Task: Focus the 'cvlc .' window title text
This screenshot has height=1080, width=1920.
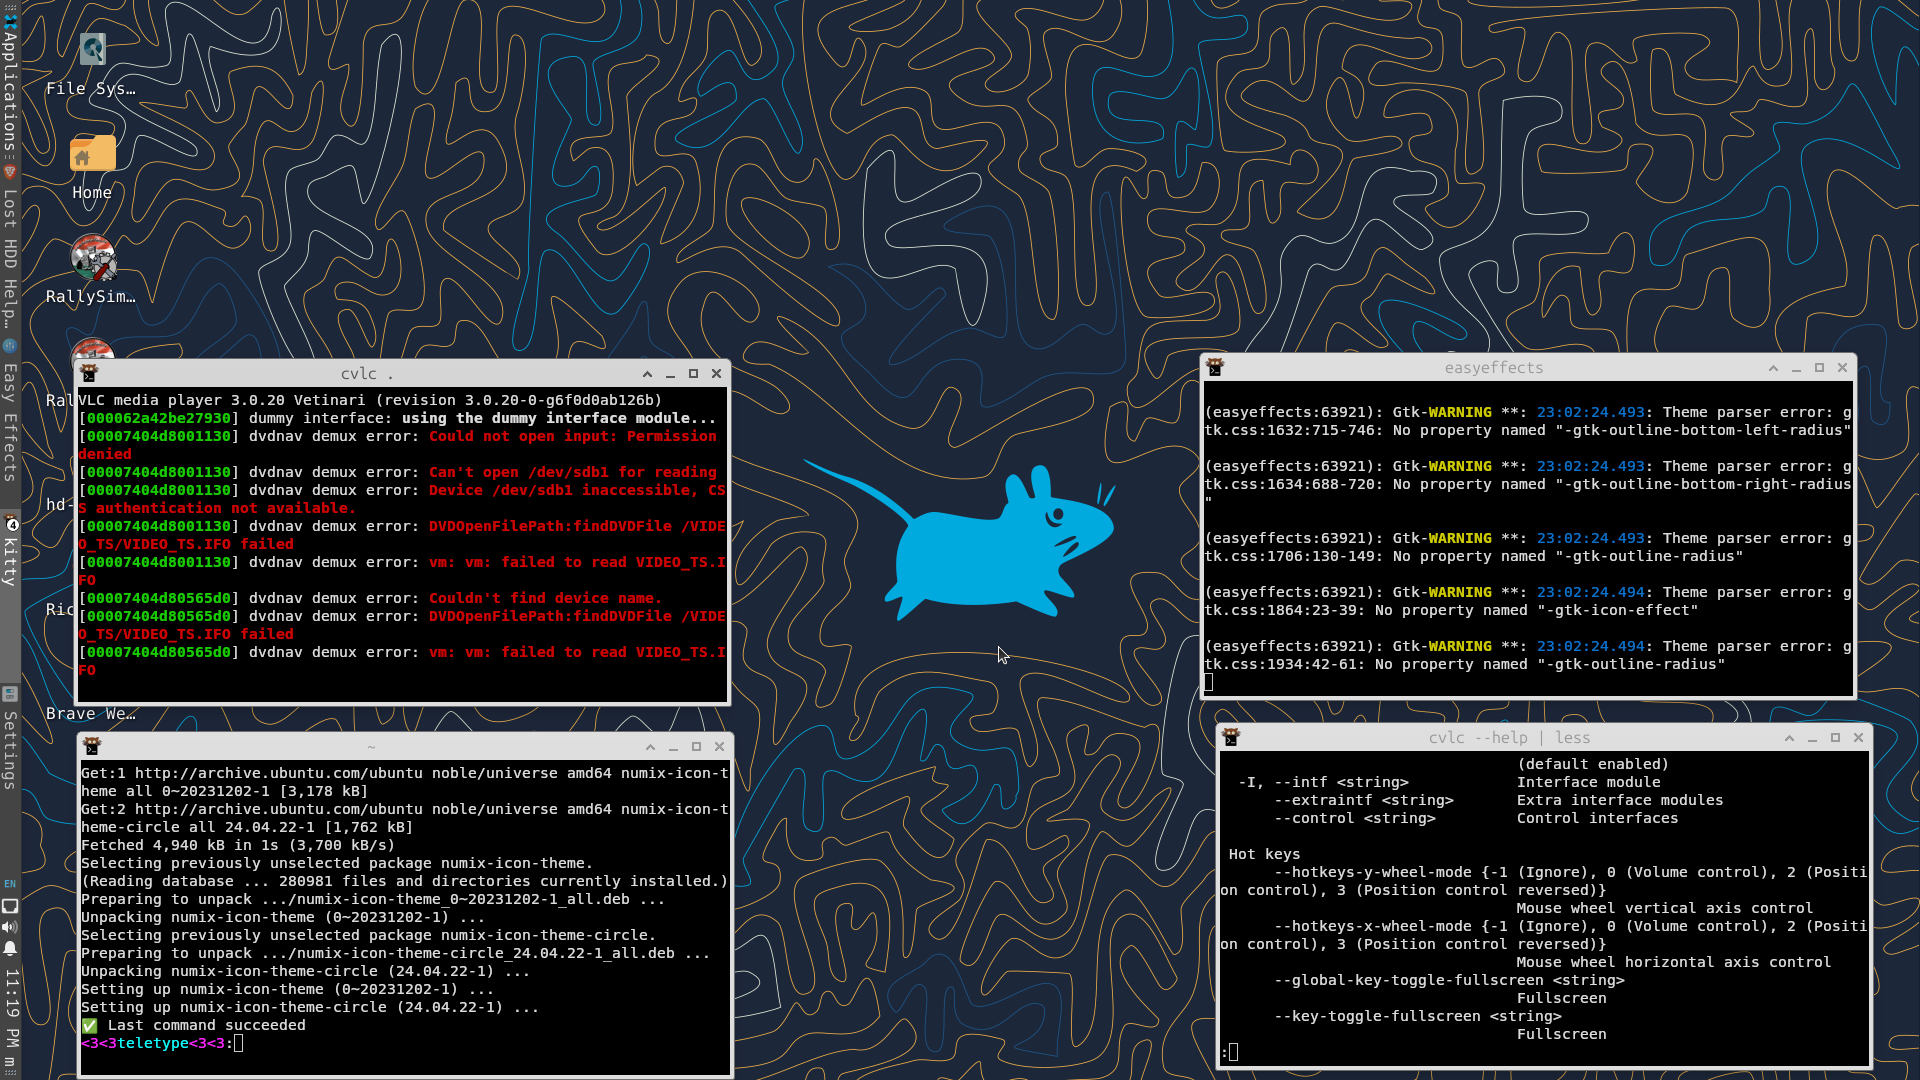Action: (x=366, y=374)
